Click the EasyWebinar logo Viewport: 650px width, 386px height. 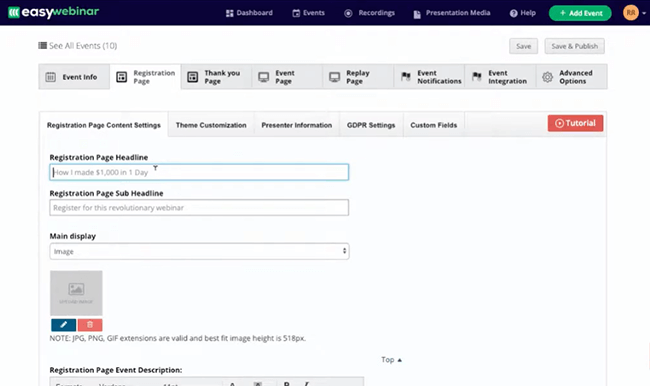coord(53,12)
